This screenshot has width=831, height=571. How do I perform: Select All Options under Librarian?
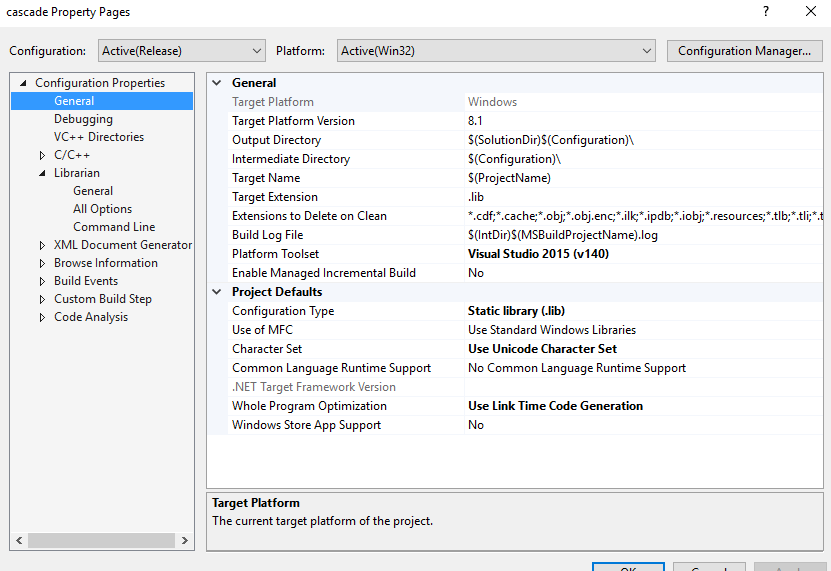click(102, 209)
